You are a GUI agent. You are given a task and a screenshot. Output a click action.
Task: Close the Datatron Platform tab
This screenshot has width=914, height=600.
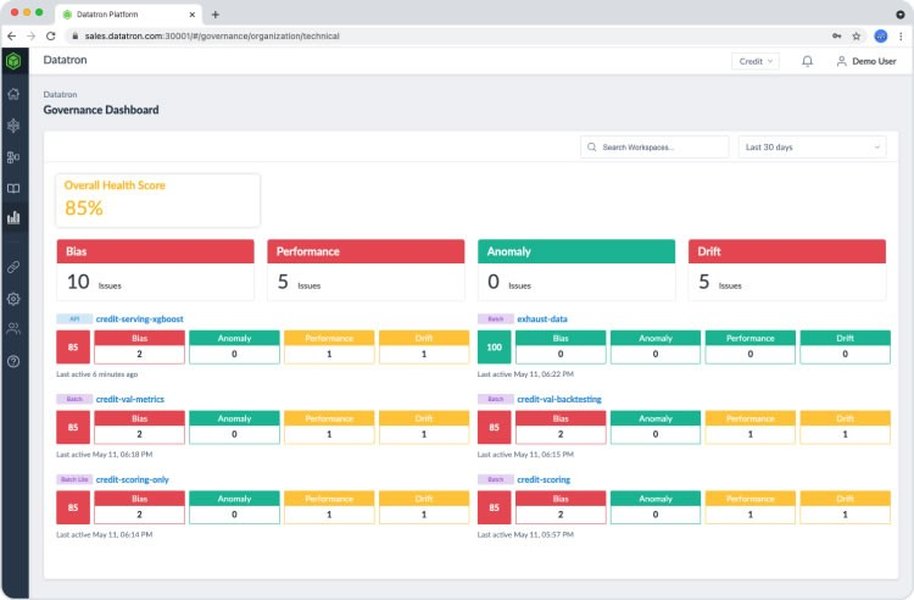tap(192, 15)
